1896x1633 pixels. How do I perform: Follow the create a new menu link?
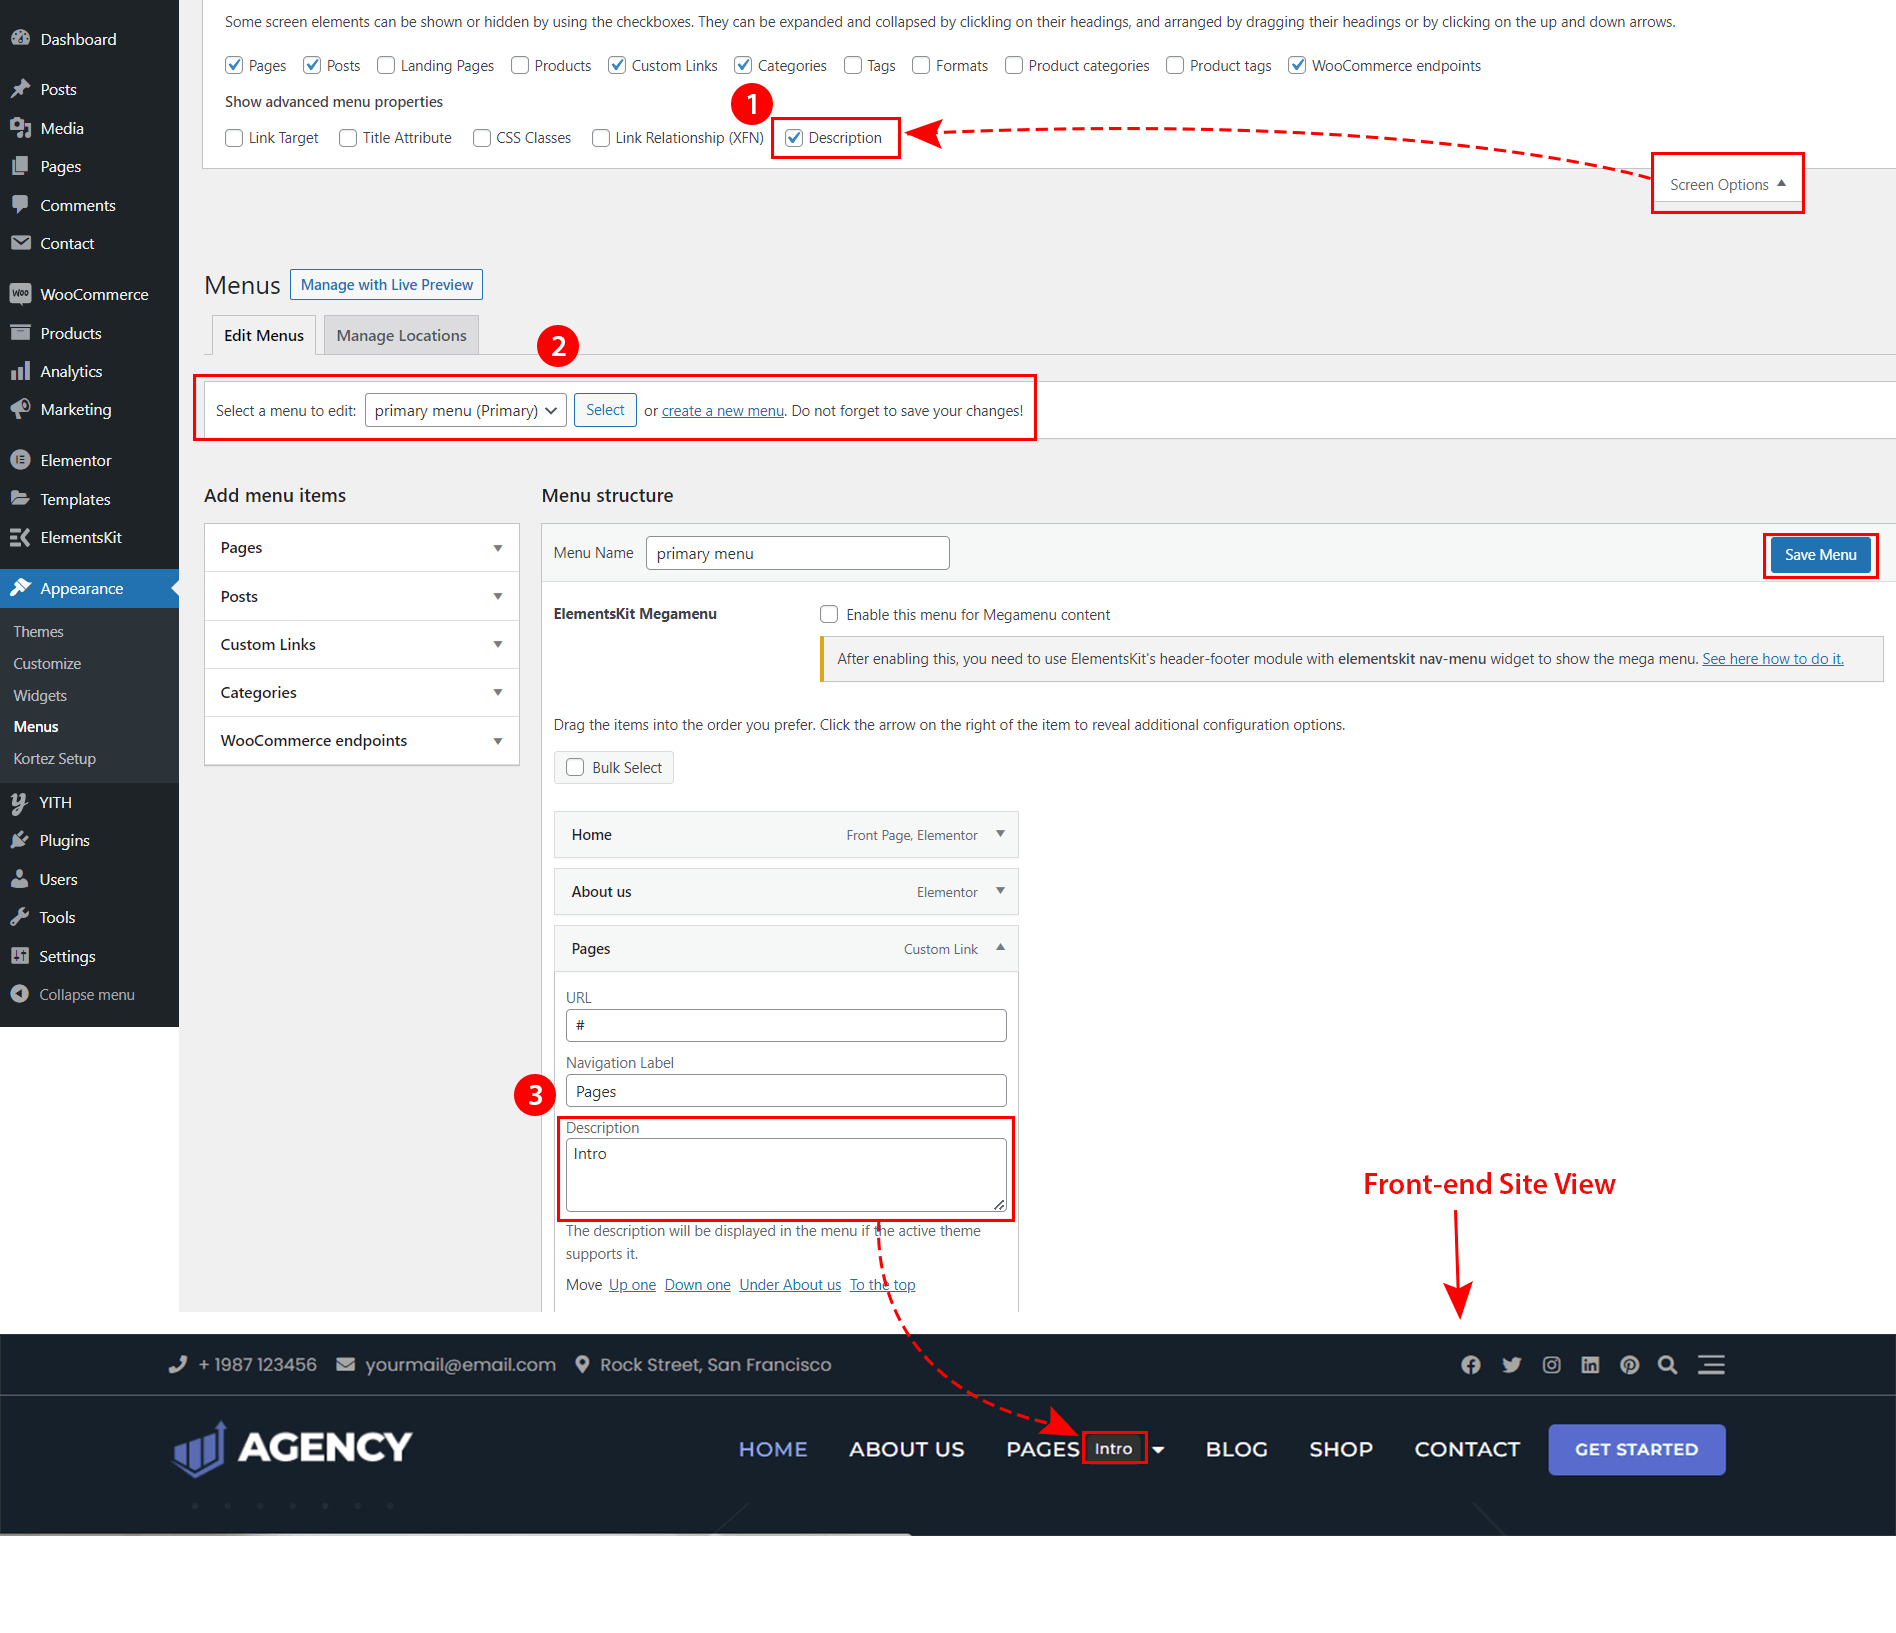(723, 411)
